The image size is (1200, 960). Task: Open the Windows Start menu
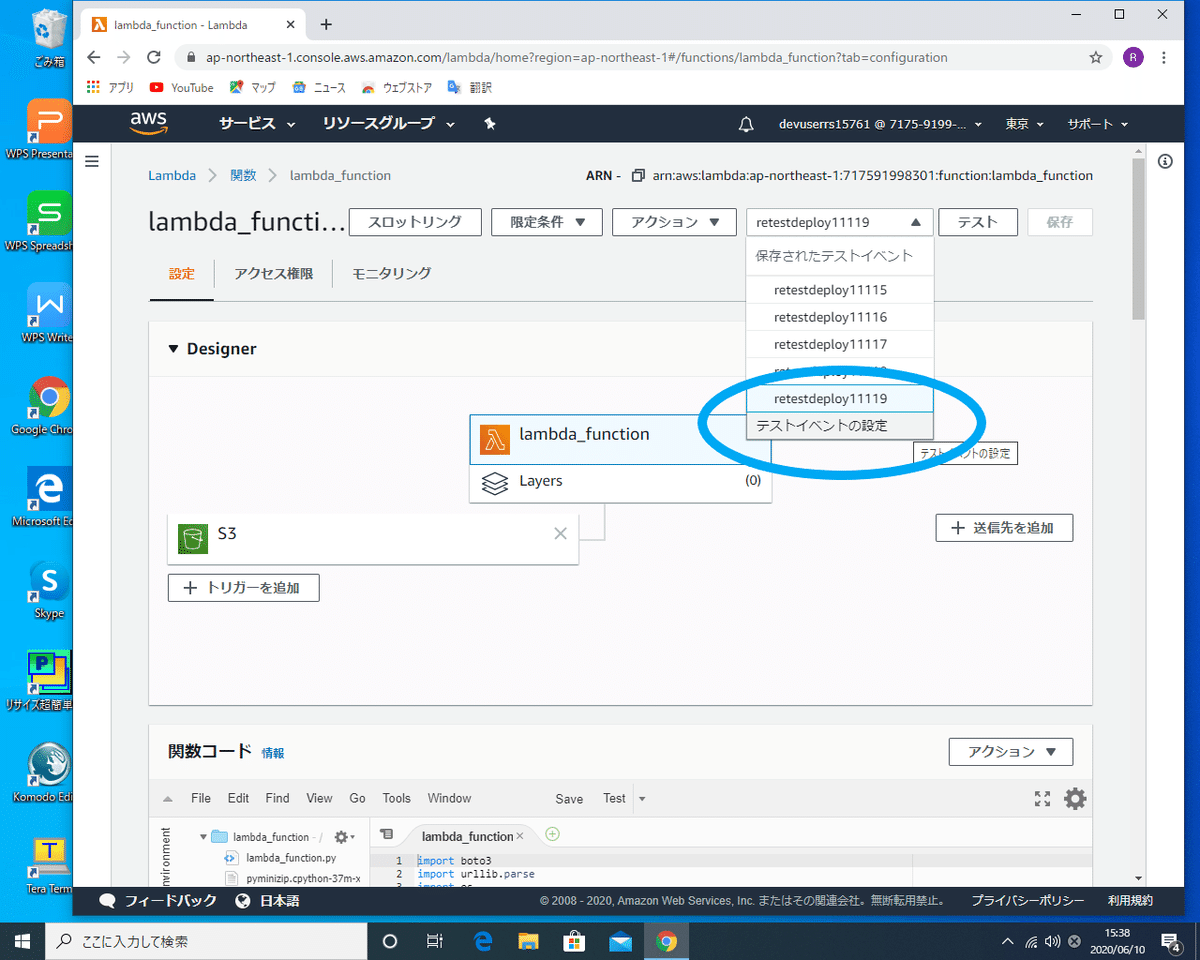tap(23, 941)
